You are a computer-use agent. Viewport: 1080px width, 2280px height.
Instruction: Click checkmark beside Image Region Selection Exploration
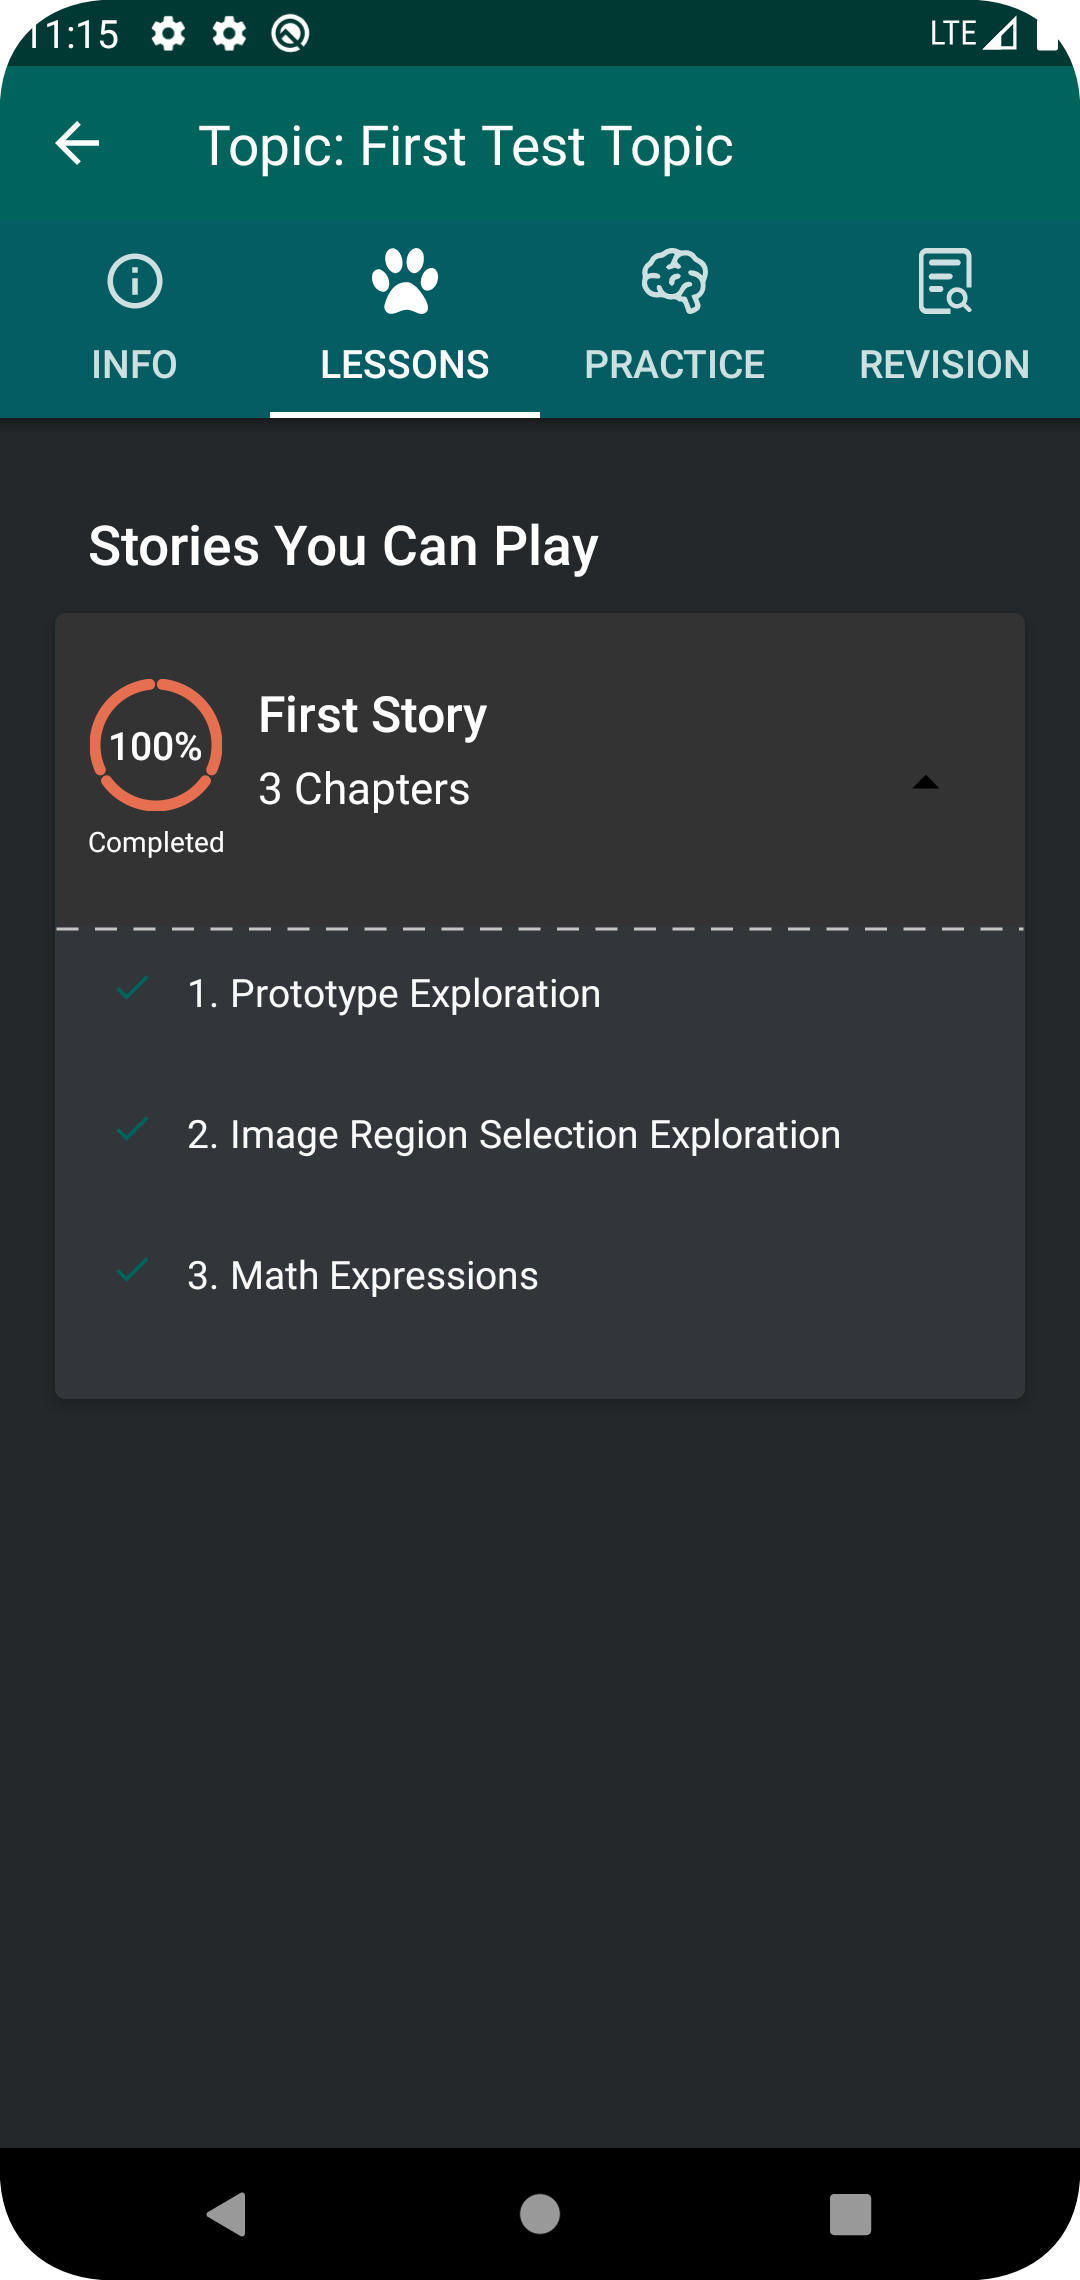click(132, 1129)
